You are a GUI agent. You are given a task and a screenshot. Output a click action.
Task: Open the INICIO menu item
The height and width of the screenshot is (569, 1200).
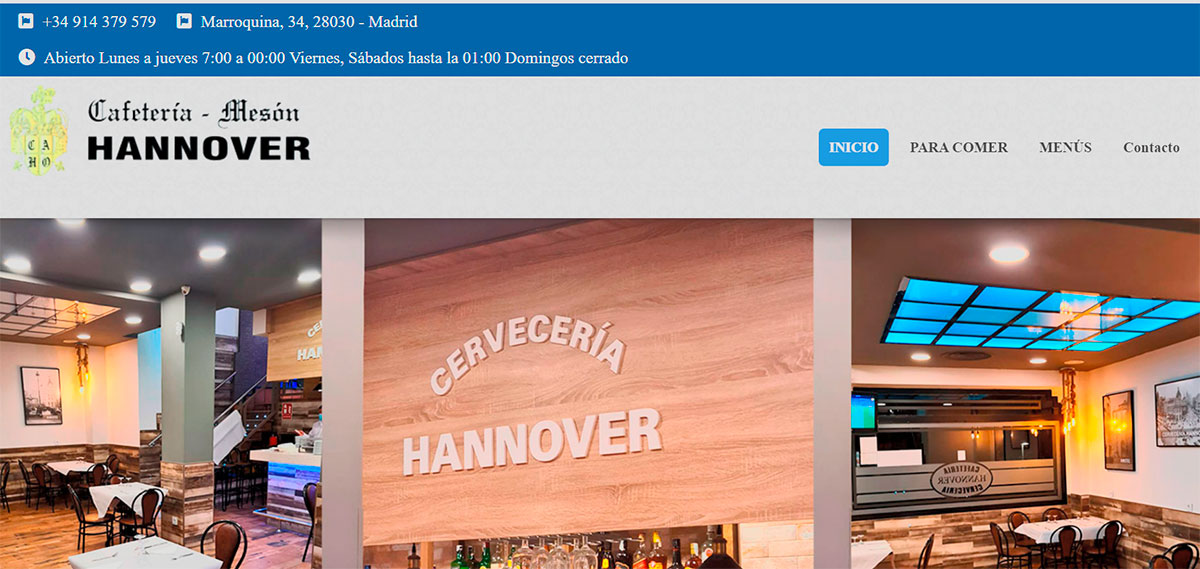pos(853,147)
